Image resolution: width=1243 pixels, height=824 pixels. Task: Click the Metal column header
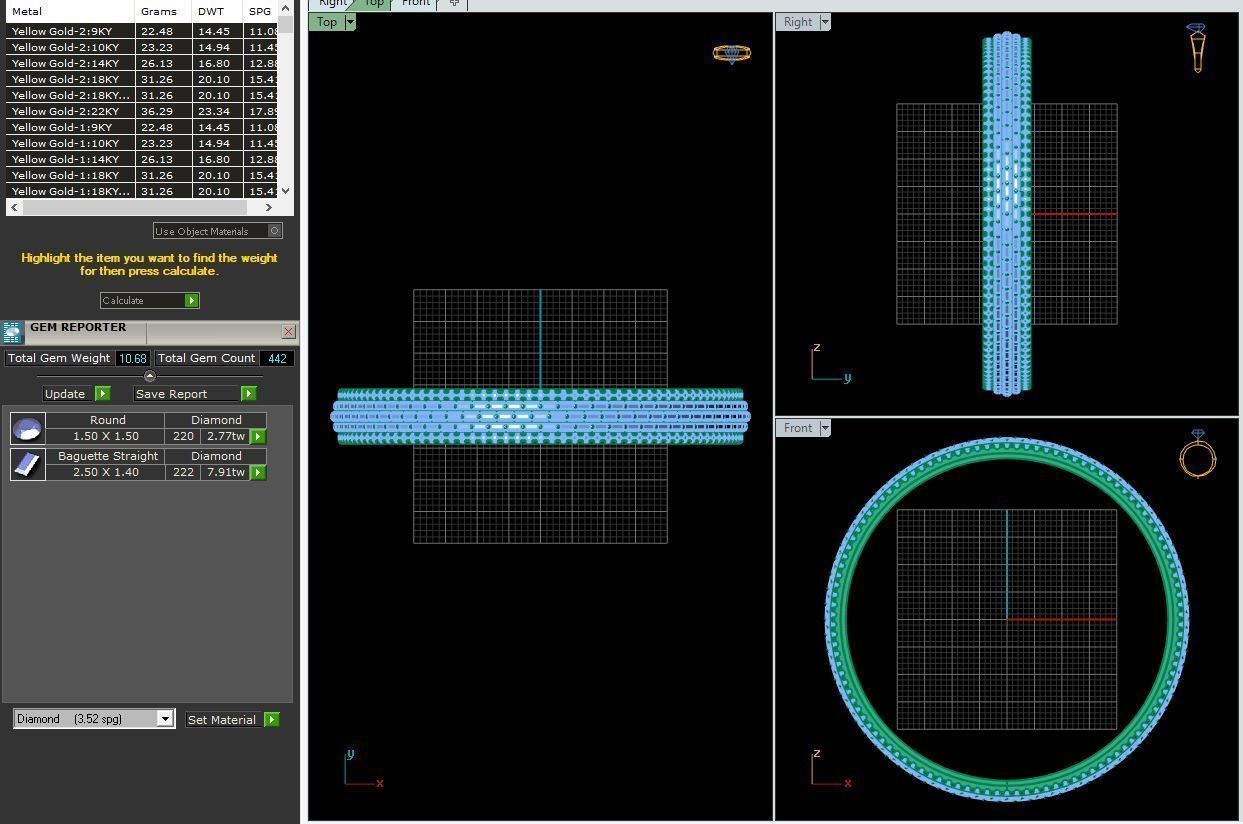[70, 11]
